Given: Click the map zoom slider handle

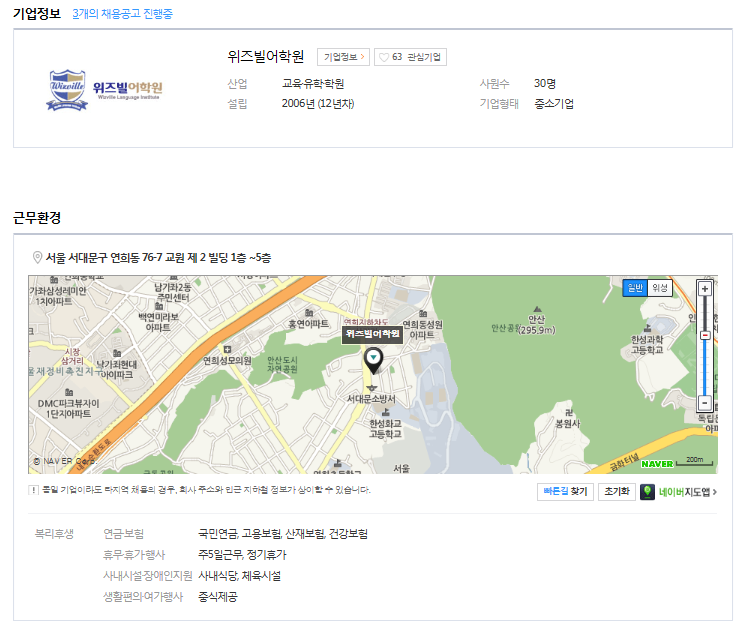Looking at the screenshot, I should 705,335.
